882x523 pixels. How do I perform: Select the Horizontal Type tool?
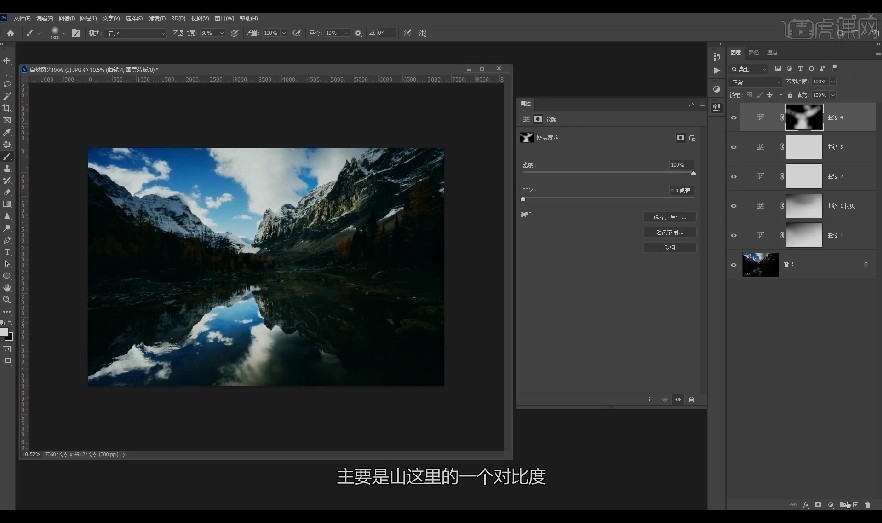click(x=7, y=252)
